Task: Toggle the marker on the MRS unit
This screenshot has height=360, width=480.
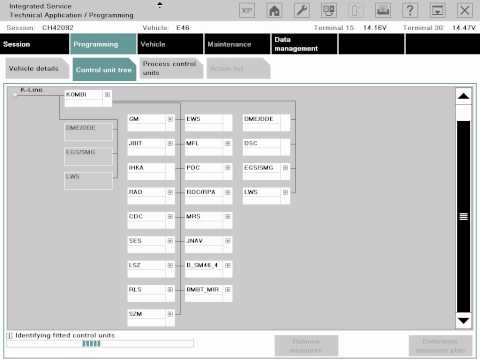Action: tap(228, 217)
